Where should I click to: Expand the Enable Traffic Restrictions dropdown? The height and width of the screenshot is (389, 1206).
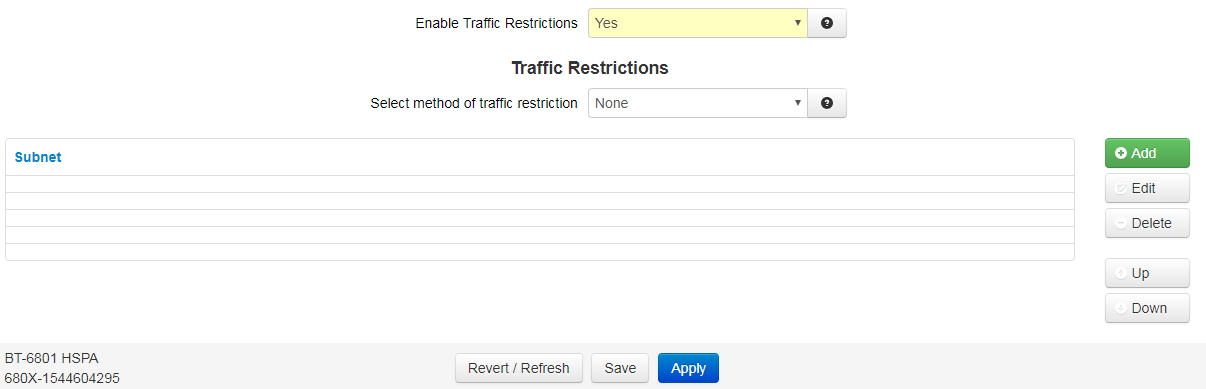(698, 23)
